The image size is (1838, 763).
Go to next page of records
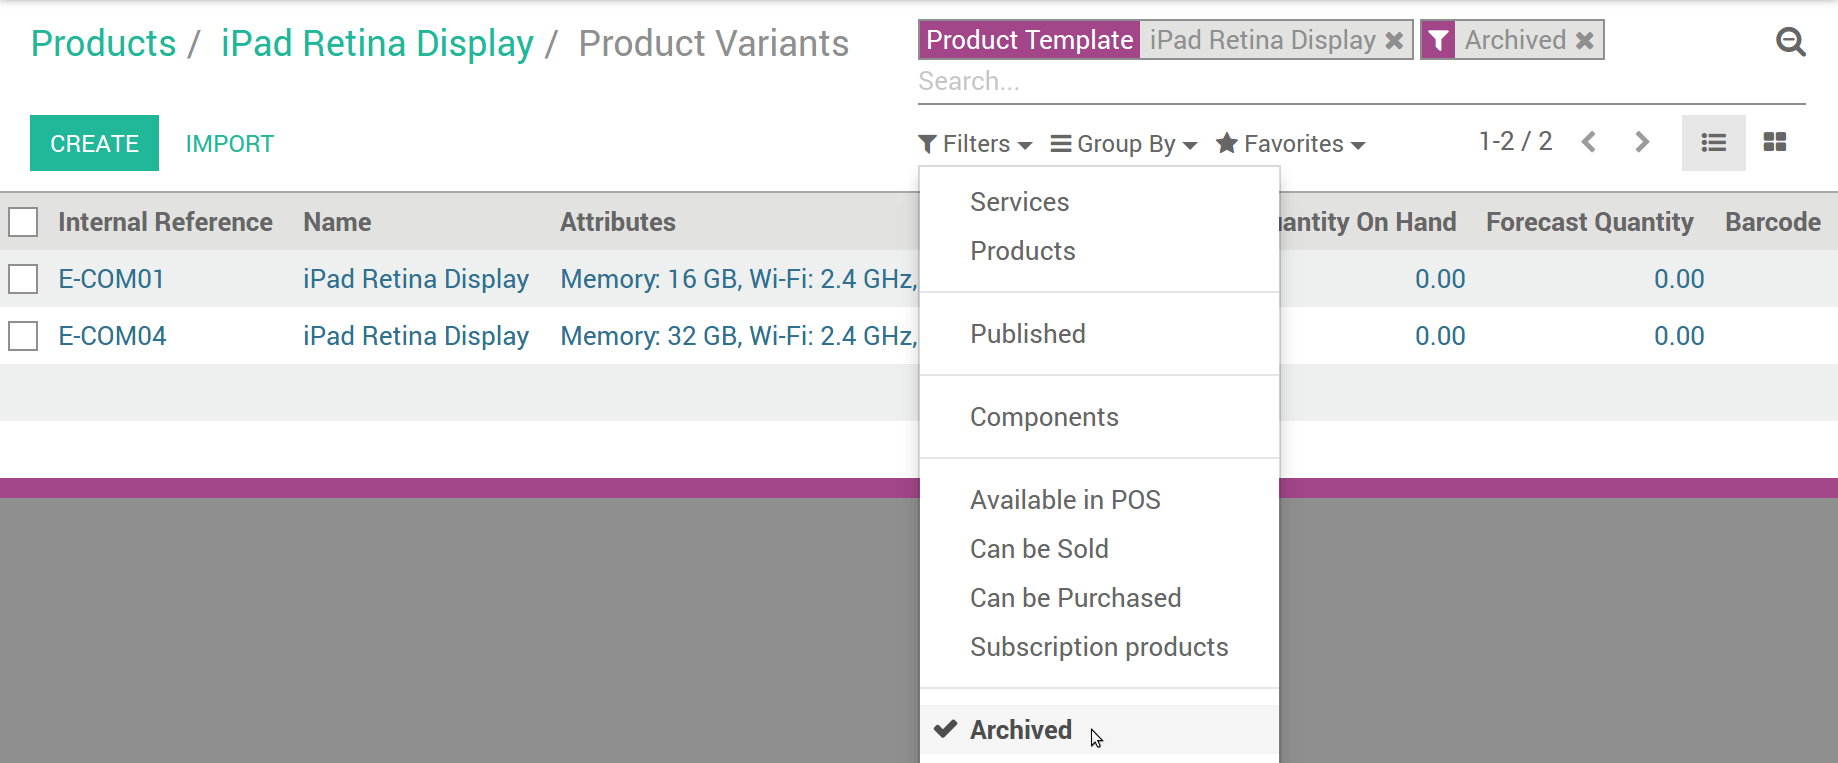point(1641,142)
